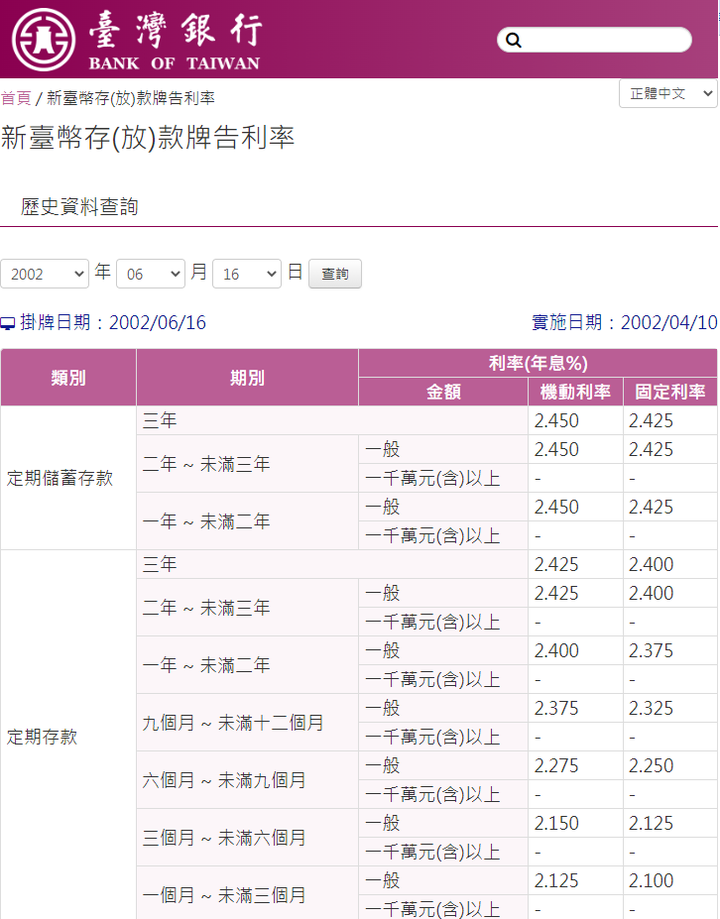Select the 歷史資料查詢 tab
Screen dimensions: 720x919
pos(80,206)
